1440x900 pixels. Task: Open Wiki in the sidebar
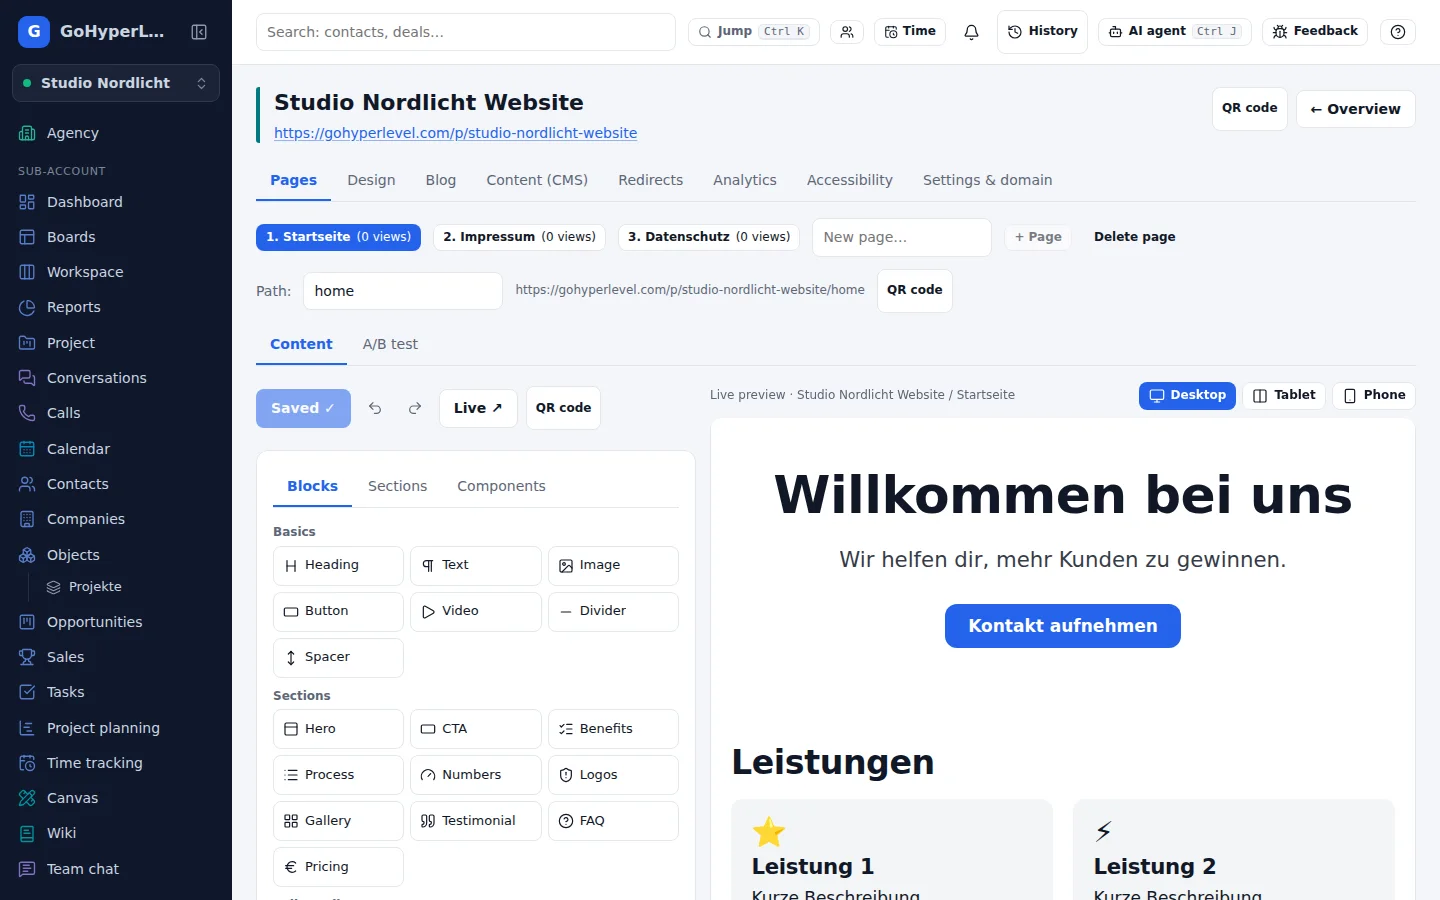(116, 833)
